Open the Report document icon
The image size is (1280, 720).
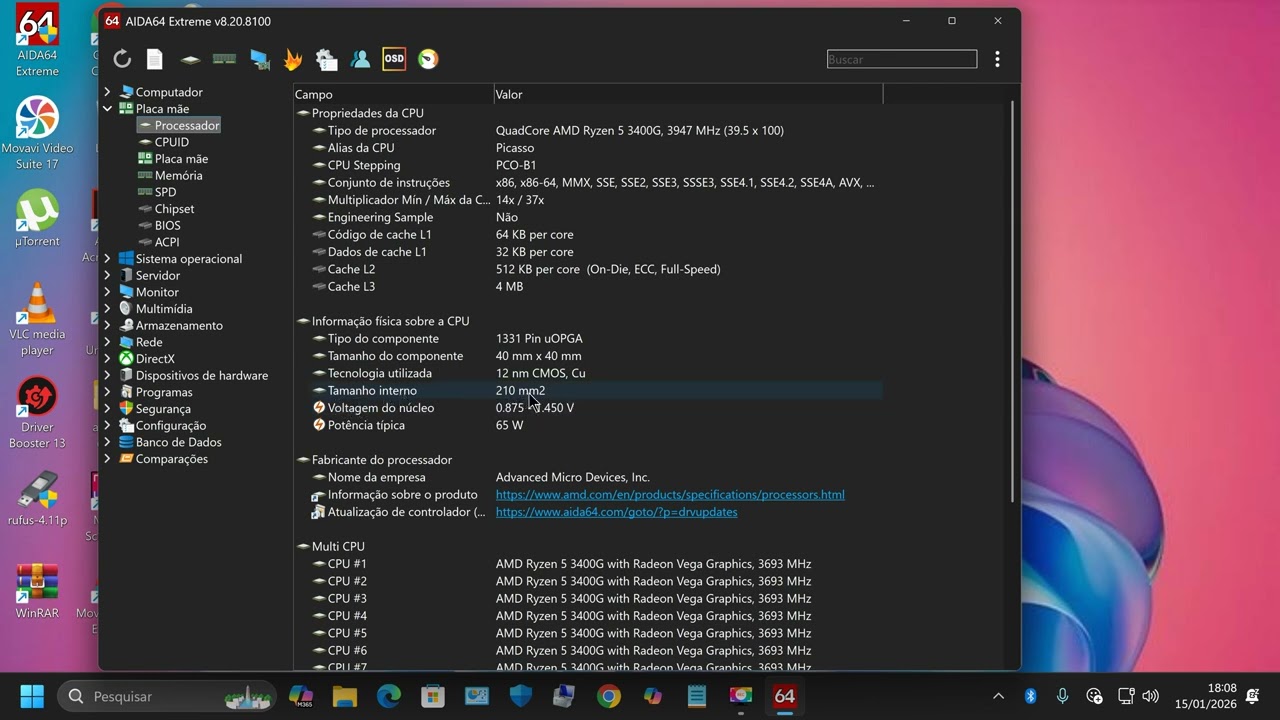point(155,59)
